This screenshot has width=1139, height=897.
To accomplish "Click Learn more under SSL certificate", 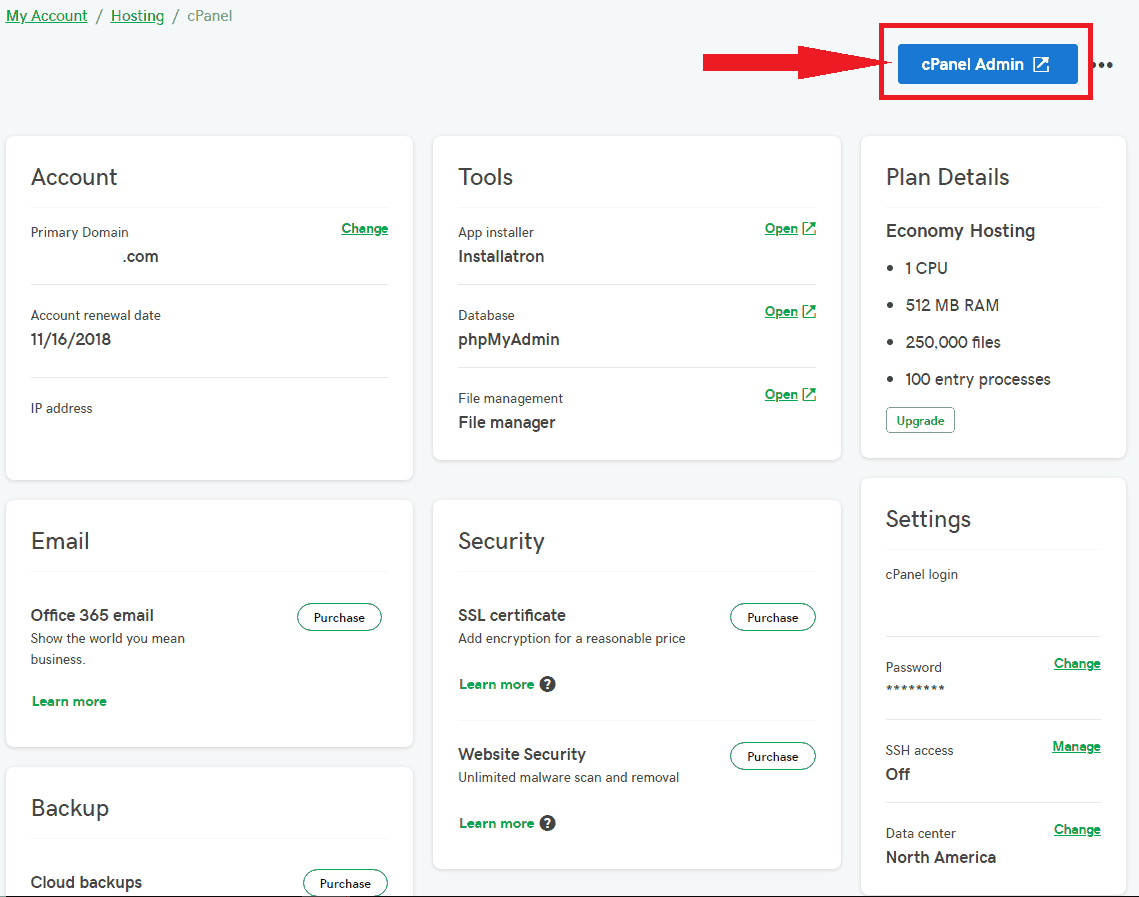I will (x=496, y=684).
